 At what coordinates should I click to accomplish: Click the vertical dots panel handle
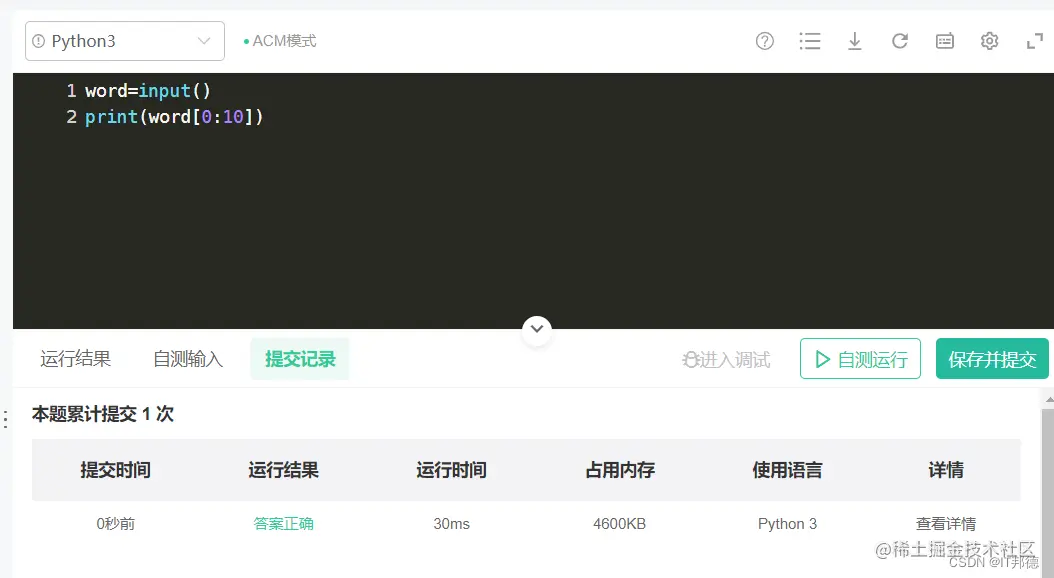5,419
